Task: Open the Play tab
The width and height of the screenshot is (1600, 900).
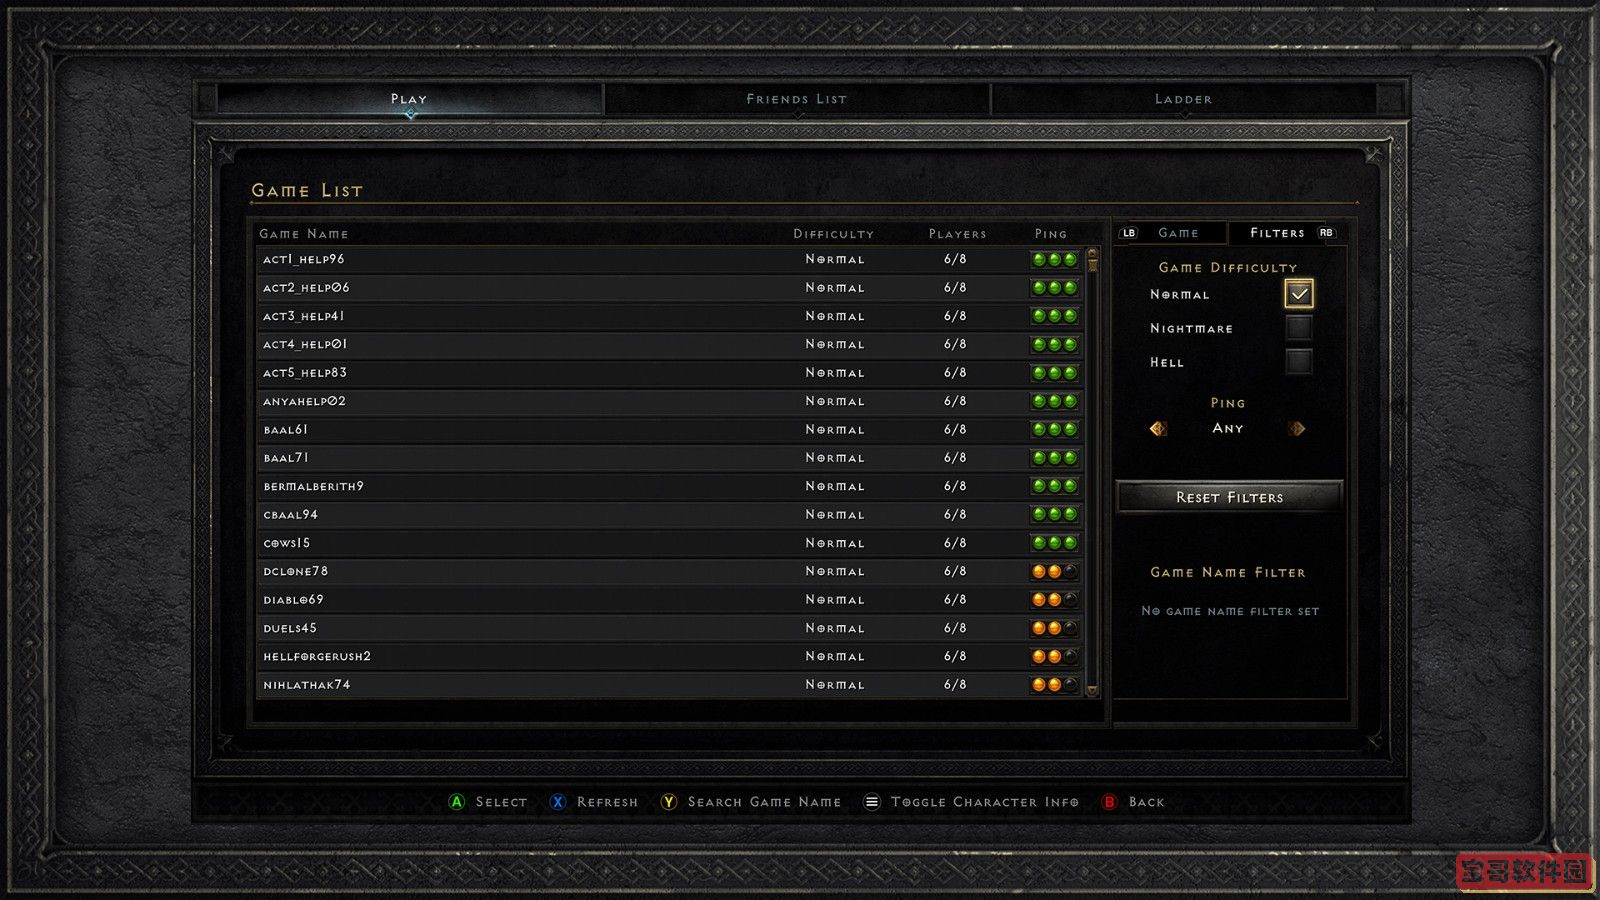Action: (409, 99)
